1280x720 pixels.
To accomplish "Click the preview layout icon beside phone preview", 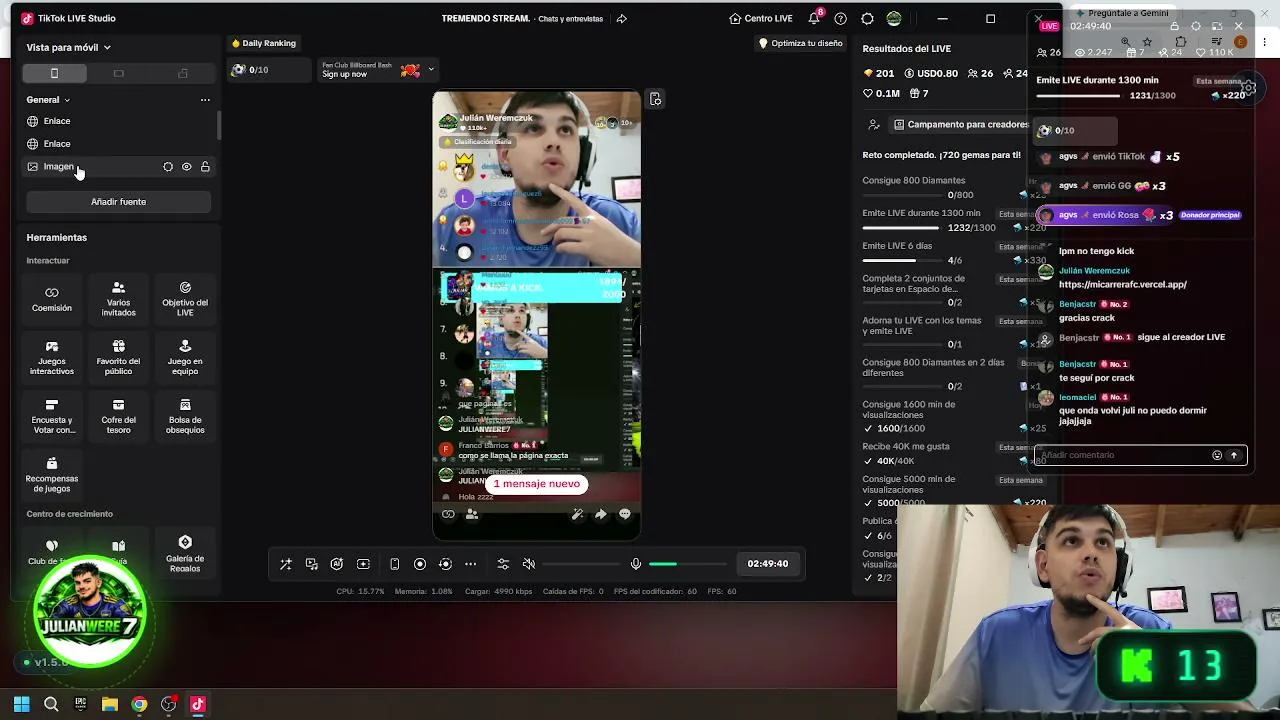I will [655, 99].
